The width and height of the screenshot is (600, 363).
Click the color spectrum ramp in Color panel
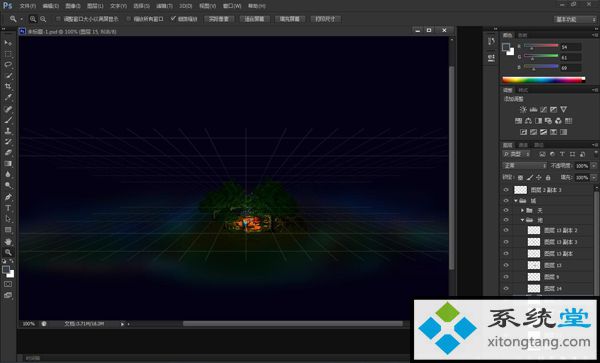click(x=543, y=80)
